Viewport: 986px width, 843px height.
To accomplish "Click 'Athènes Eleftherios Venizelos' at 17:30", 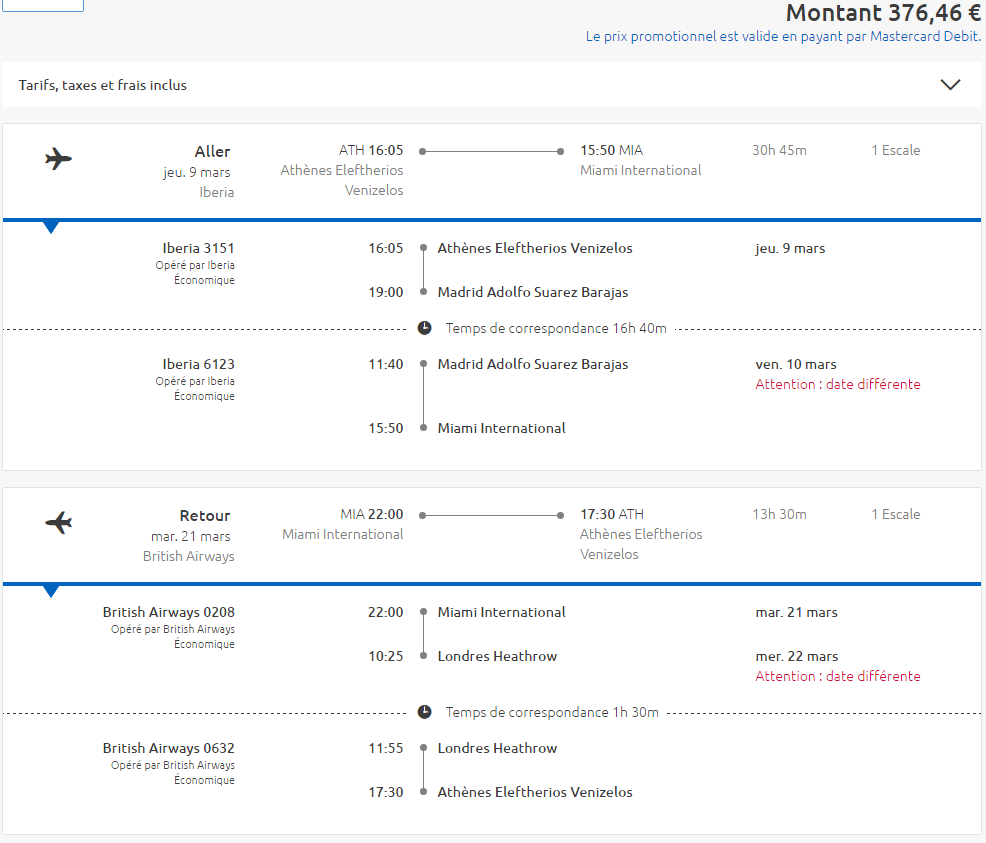I will 535,792.
